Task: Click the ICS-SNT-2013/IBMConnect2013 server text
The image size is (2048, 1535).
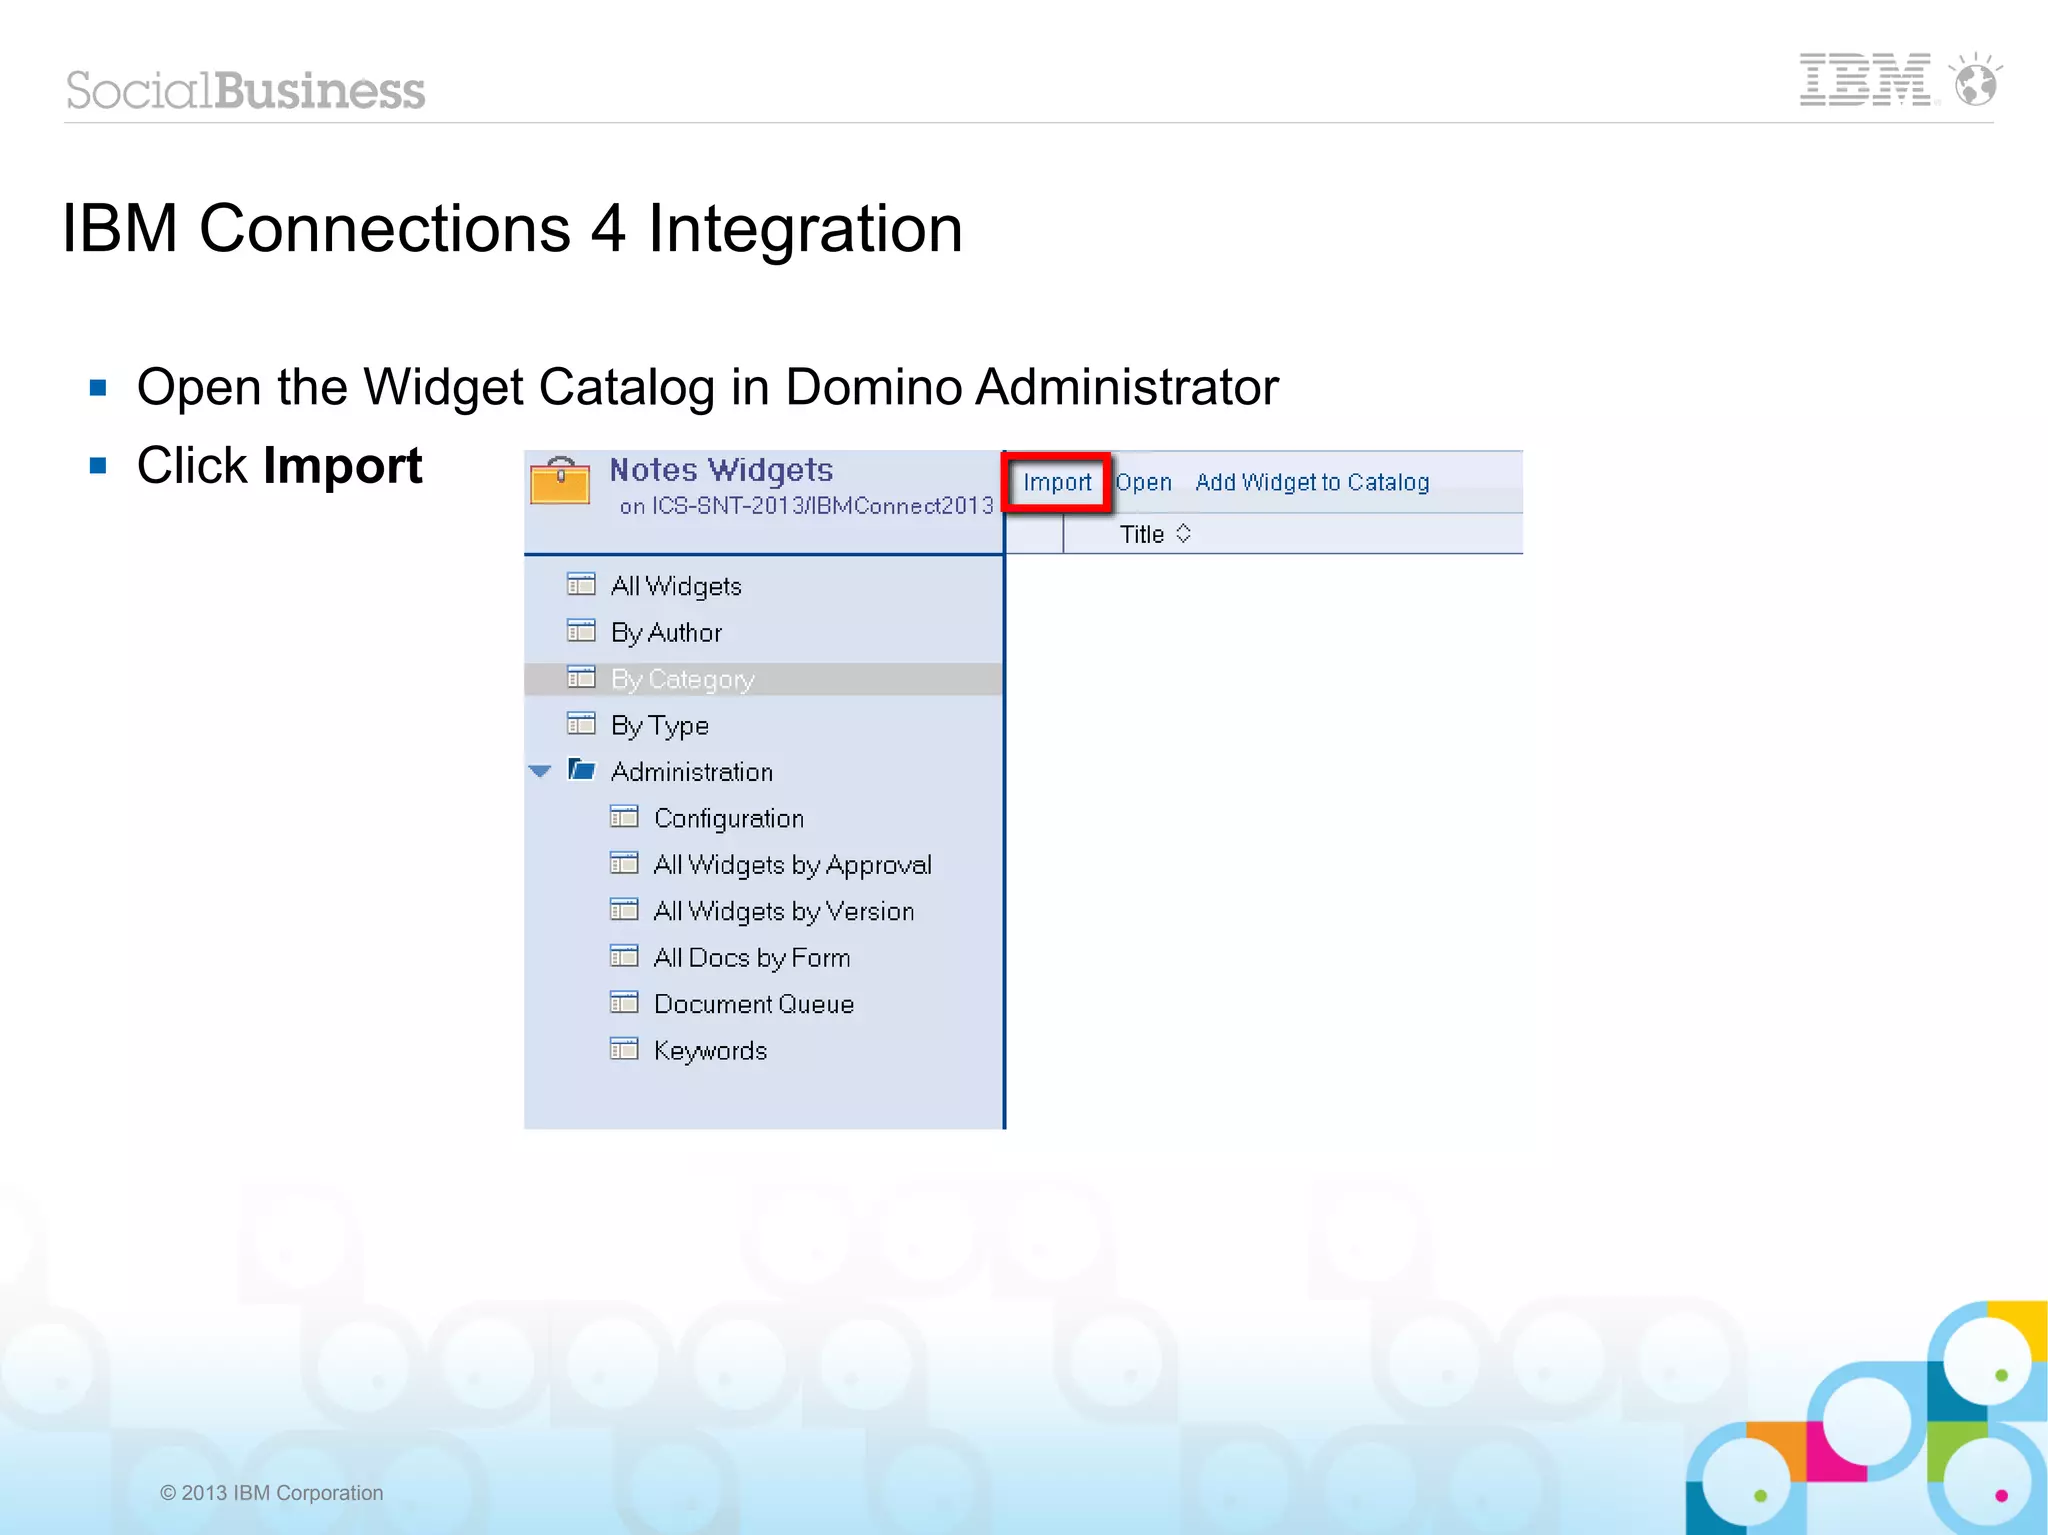Action: (x=822, y=506)
